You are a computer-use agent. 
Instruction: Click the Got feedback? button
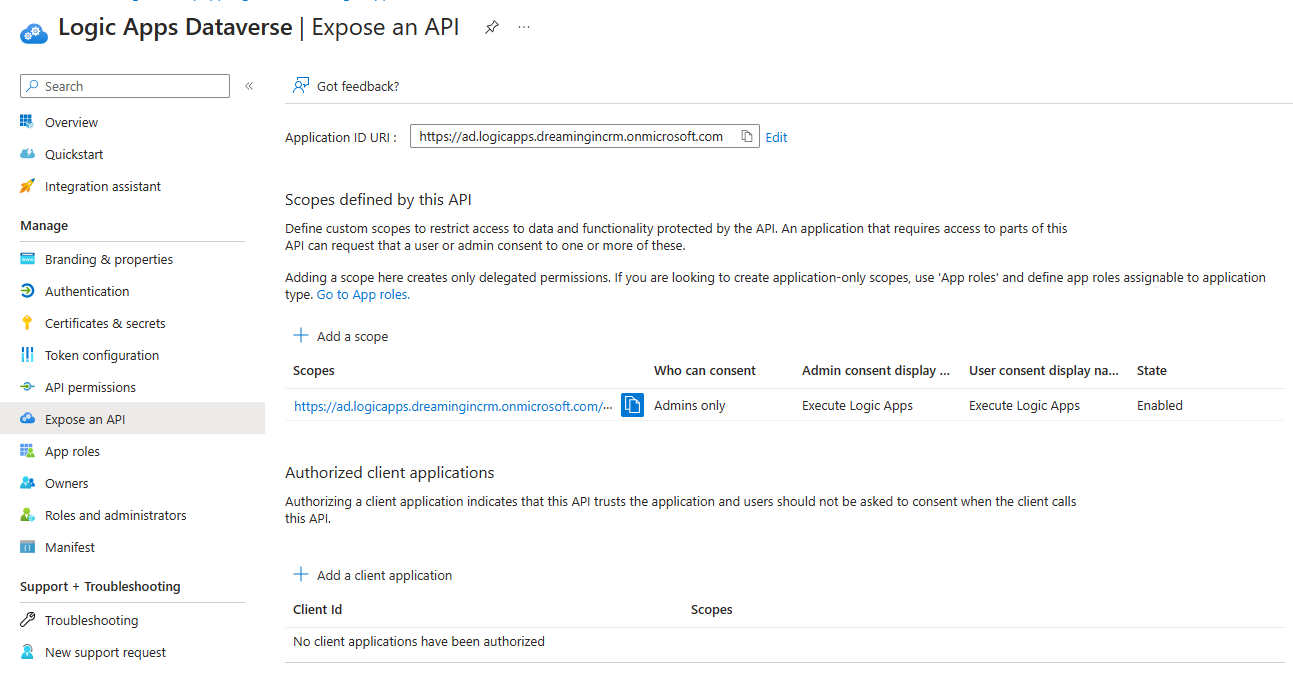345,86
